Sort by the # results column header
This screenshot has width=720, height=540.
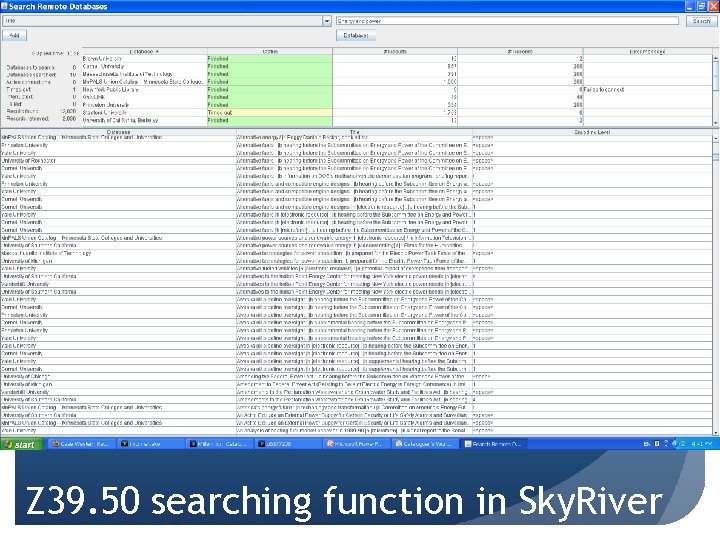395,51
